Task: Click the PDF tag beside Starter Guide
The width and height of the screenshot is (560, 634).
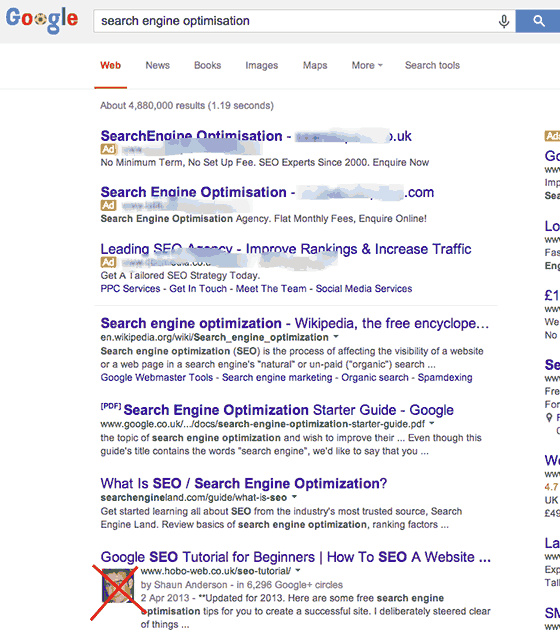Action: click(111, 406)
